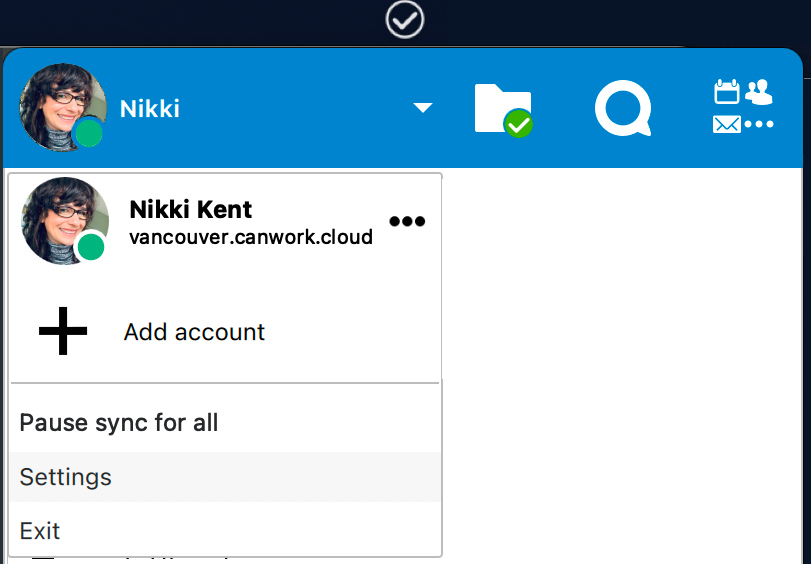This screenshot has width=811, height=564.
Task: Open local sync folder icon in header
Action: 503,108
